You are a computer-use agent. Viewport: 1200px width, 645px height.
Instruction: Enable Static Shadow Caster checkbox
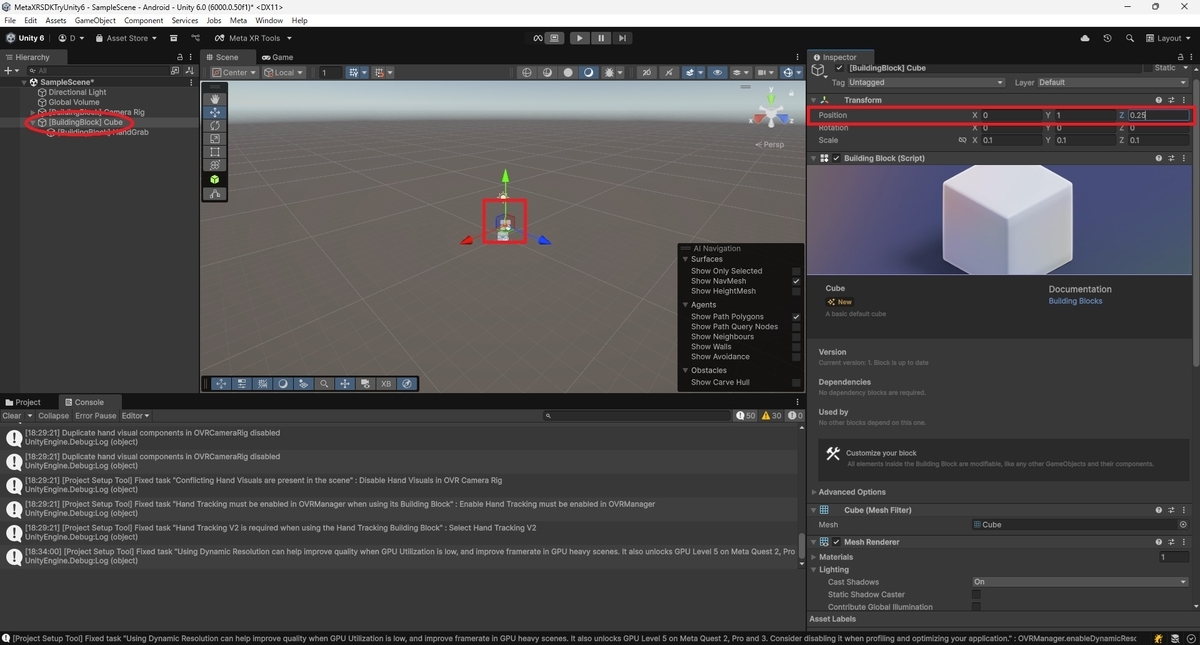976,594
